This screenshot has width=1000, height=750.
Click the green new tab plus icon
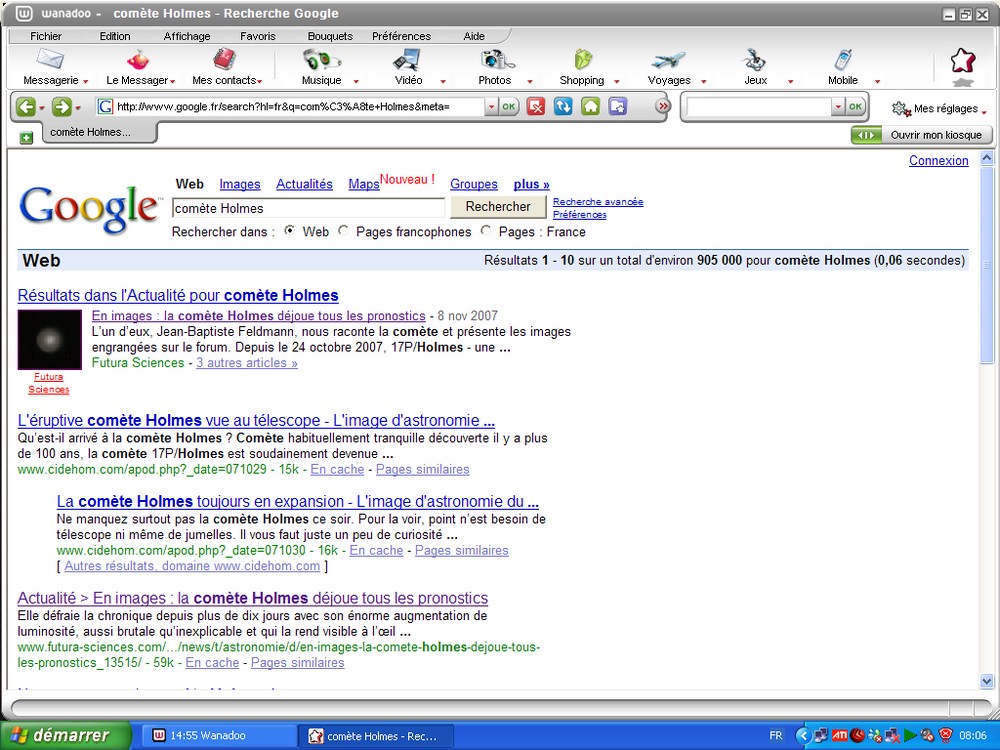tap(26, 137)
